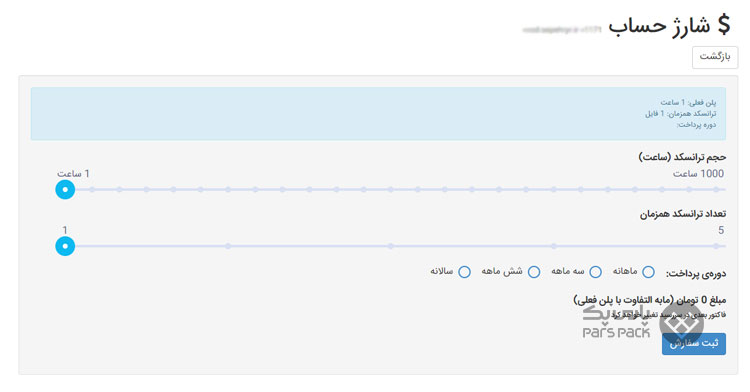This screenshot has width=750, height=392.
Task: Click the تعداد ترانسکد همزمان label
Action: coord(683,214)
